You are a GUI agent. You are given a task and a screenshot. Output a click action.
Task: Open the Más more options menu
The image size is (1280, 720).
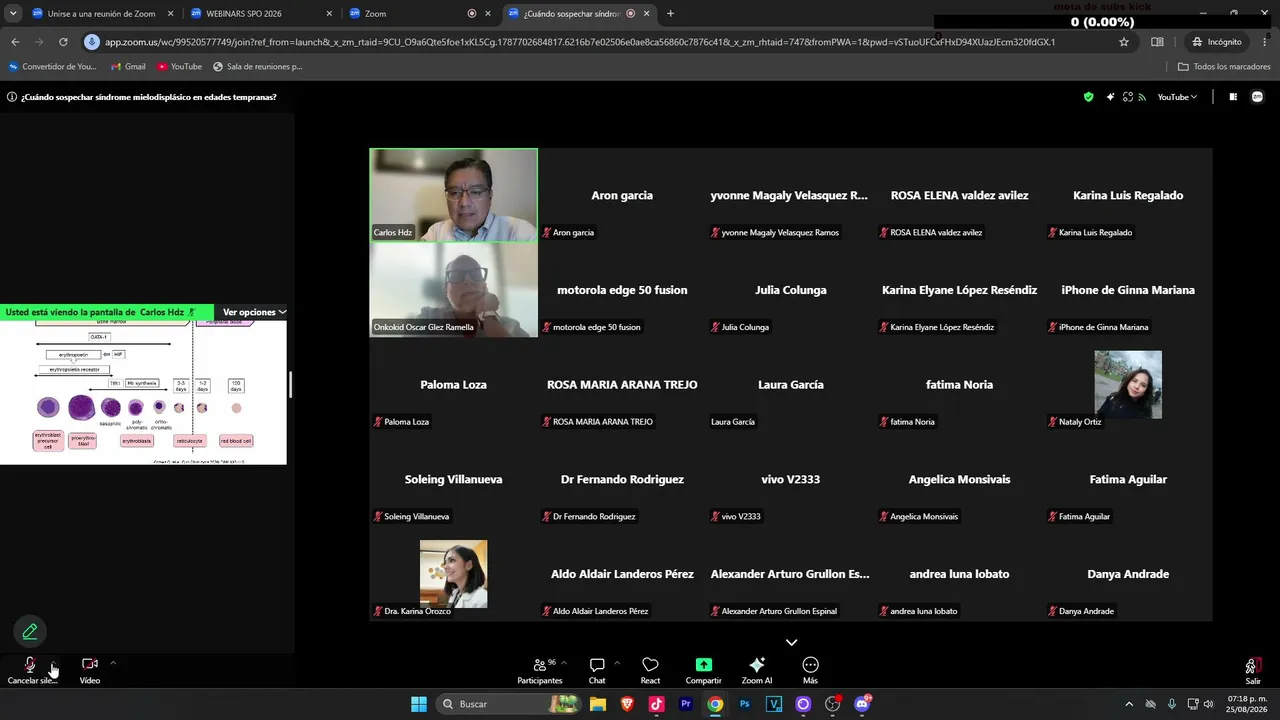[x=810, y=670]
